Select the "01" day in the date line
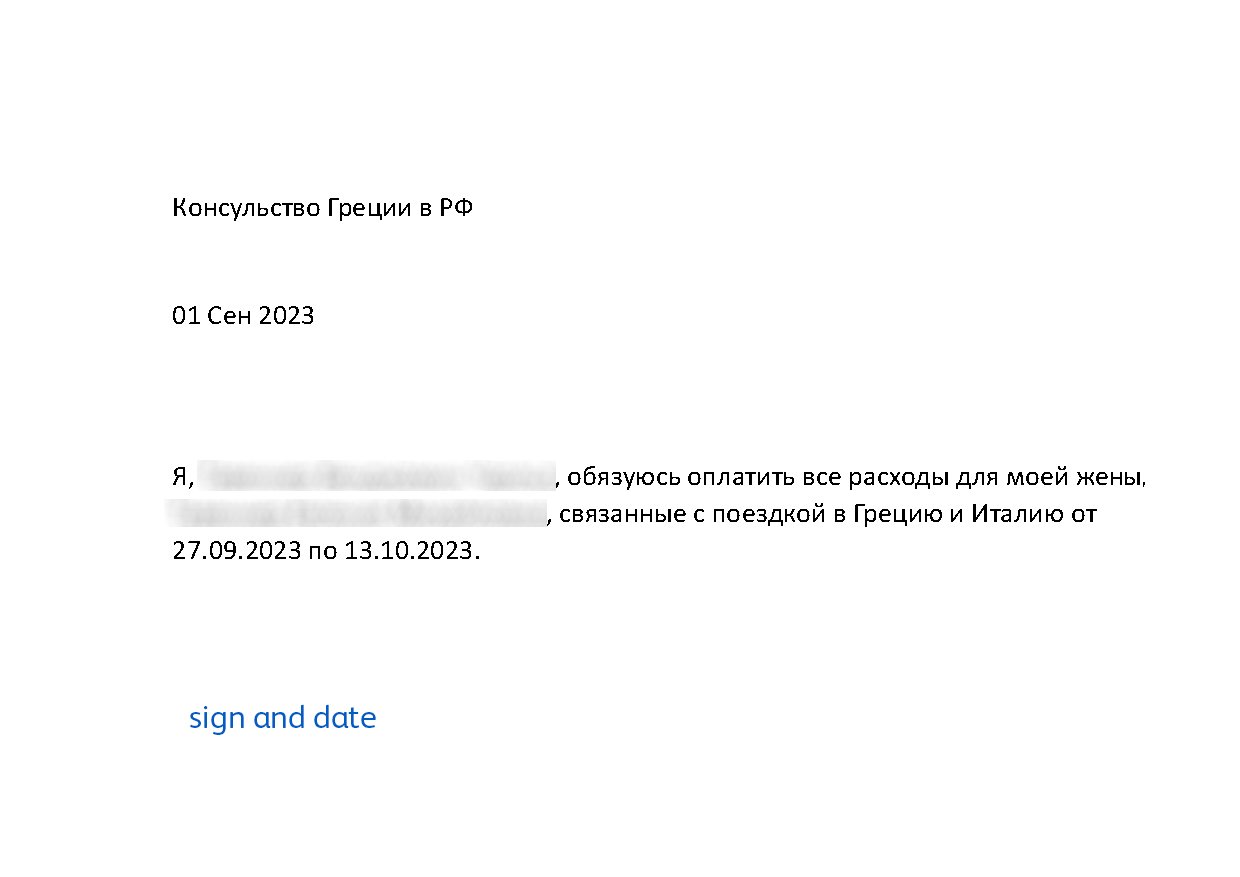The height and width of the screenshot is (877, 1240). [x=188, y=316]
